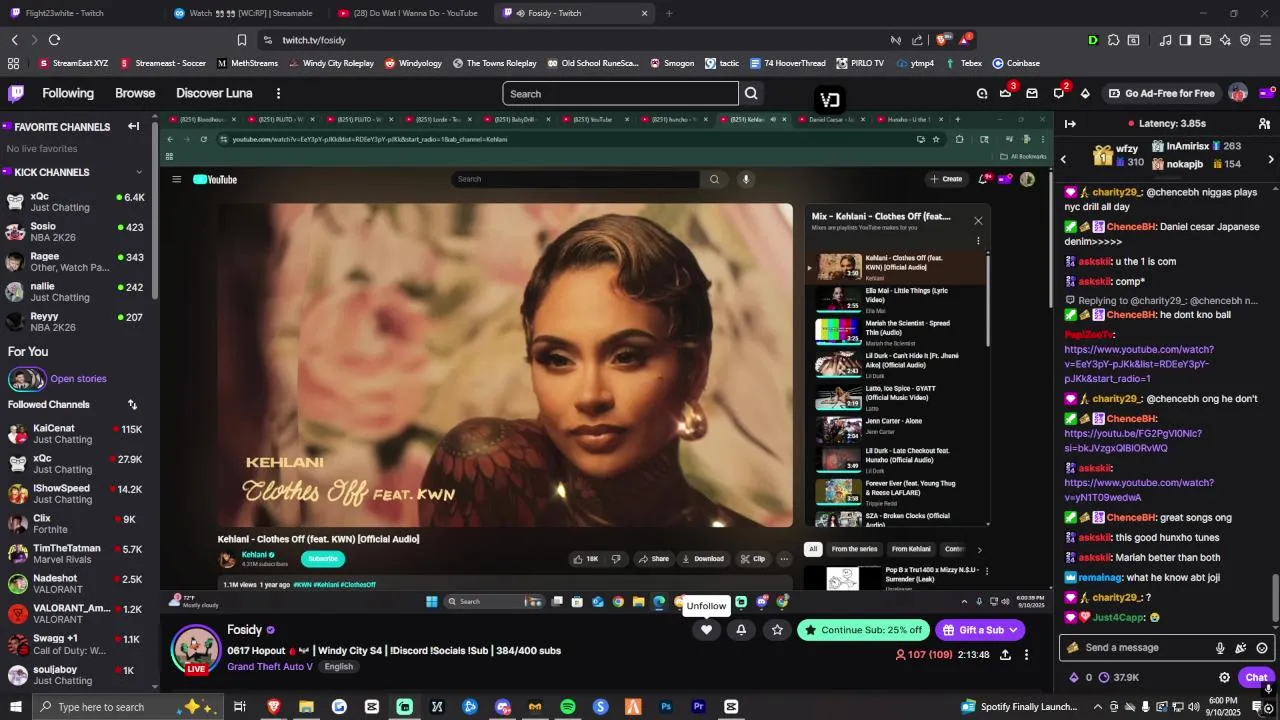Open Browse page
Viewport: 1280px width, 720px height.
(x=135, y=93)
